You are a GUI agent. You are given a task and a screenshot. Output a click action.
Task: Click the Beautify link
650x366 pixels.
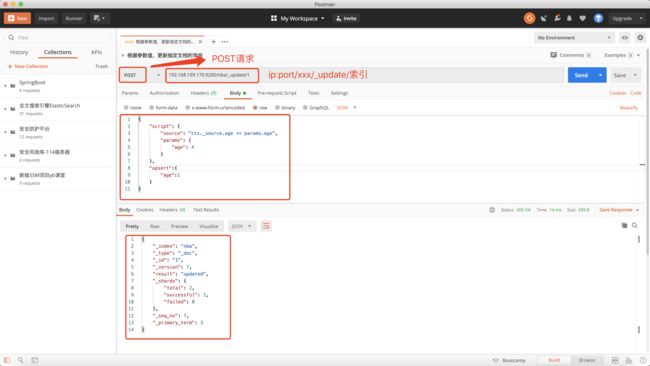(628, 108)
